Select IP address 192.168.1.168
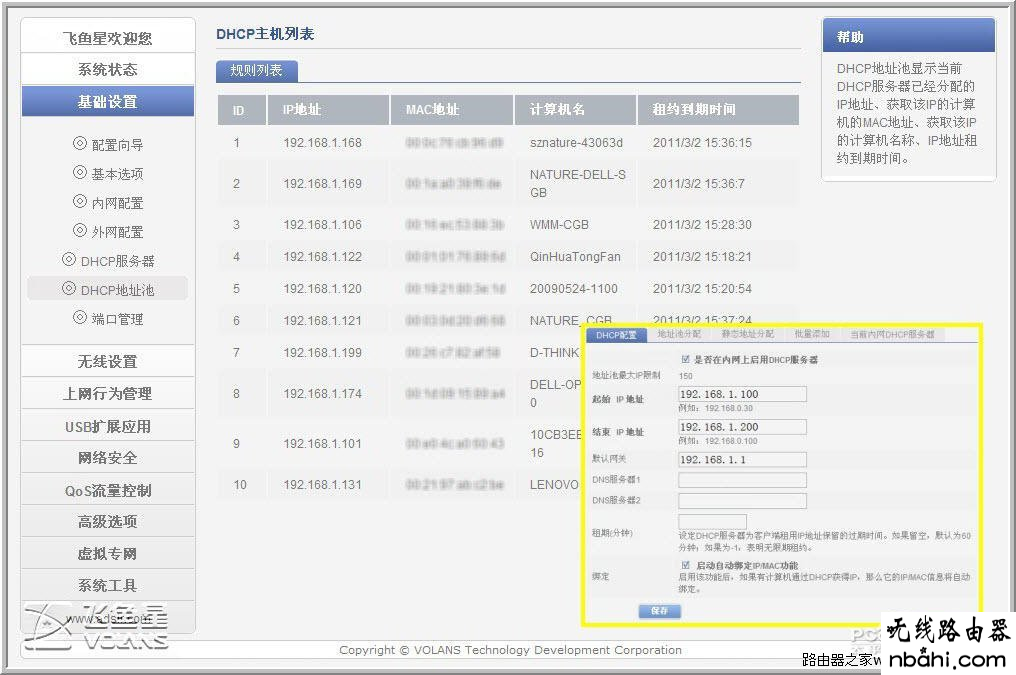Screen dimensions: 1016x675 [x=322, y=143]
